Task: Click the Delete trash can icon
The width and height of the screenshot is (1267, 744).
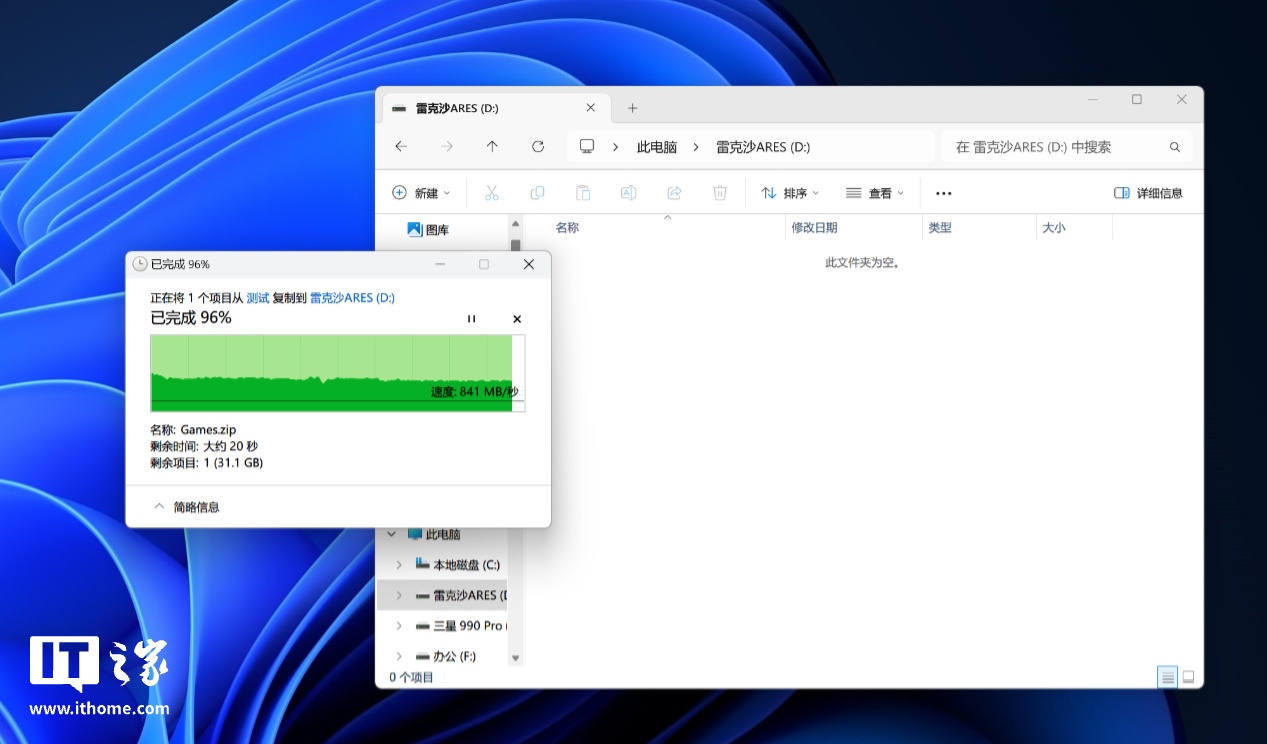Action: tap(720, 193)
